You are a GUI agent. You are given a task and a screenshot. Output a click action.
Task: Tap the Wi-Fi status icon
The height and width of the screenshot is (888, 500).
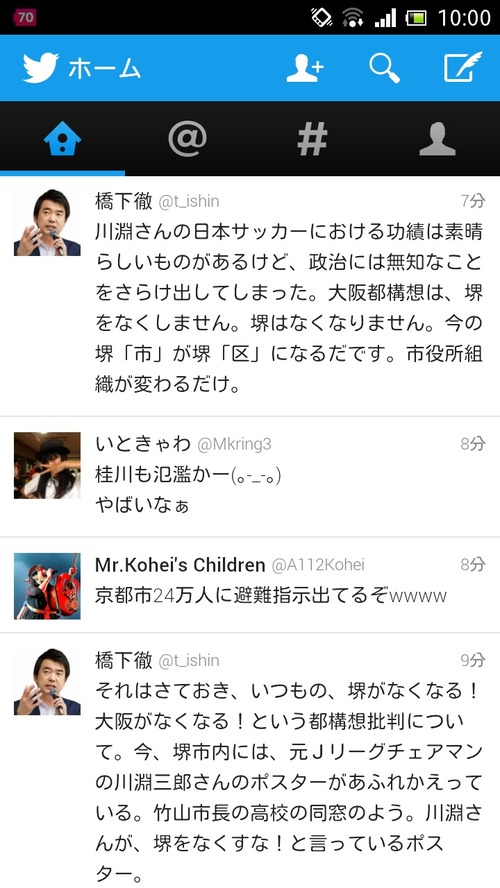coord(352,18)
